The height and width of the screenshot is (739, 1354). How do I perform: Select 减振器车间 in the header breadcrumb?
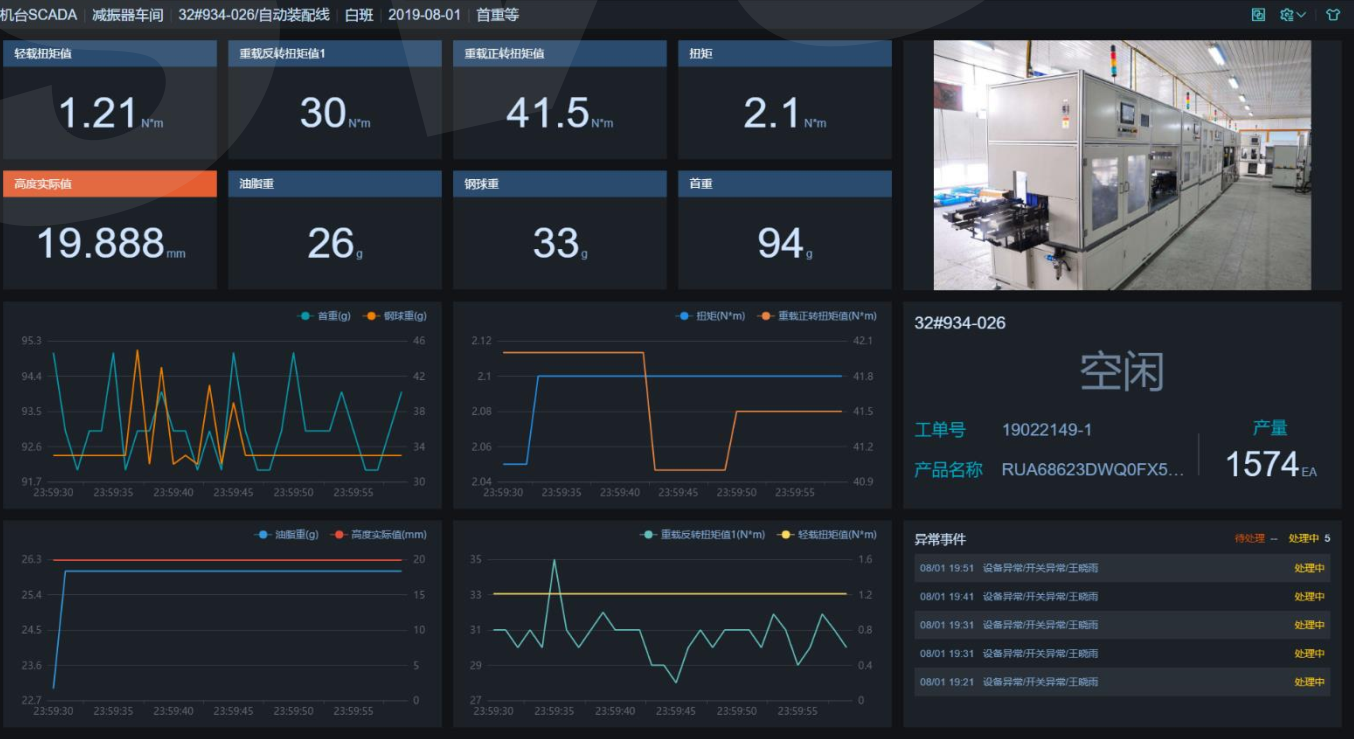click(127, 15)
